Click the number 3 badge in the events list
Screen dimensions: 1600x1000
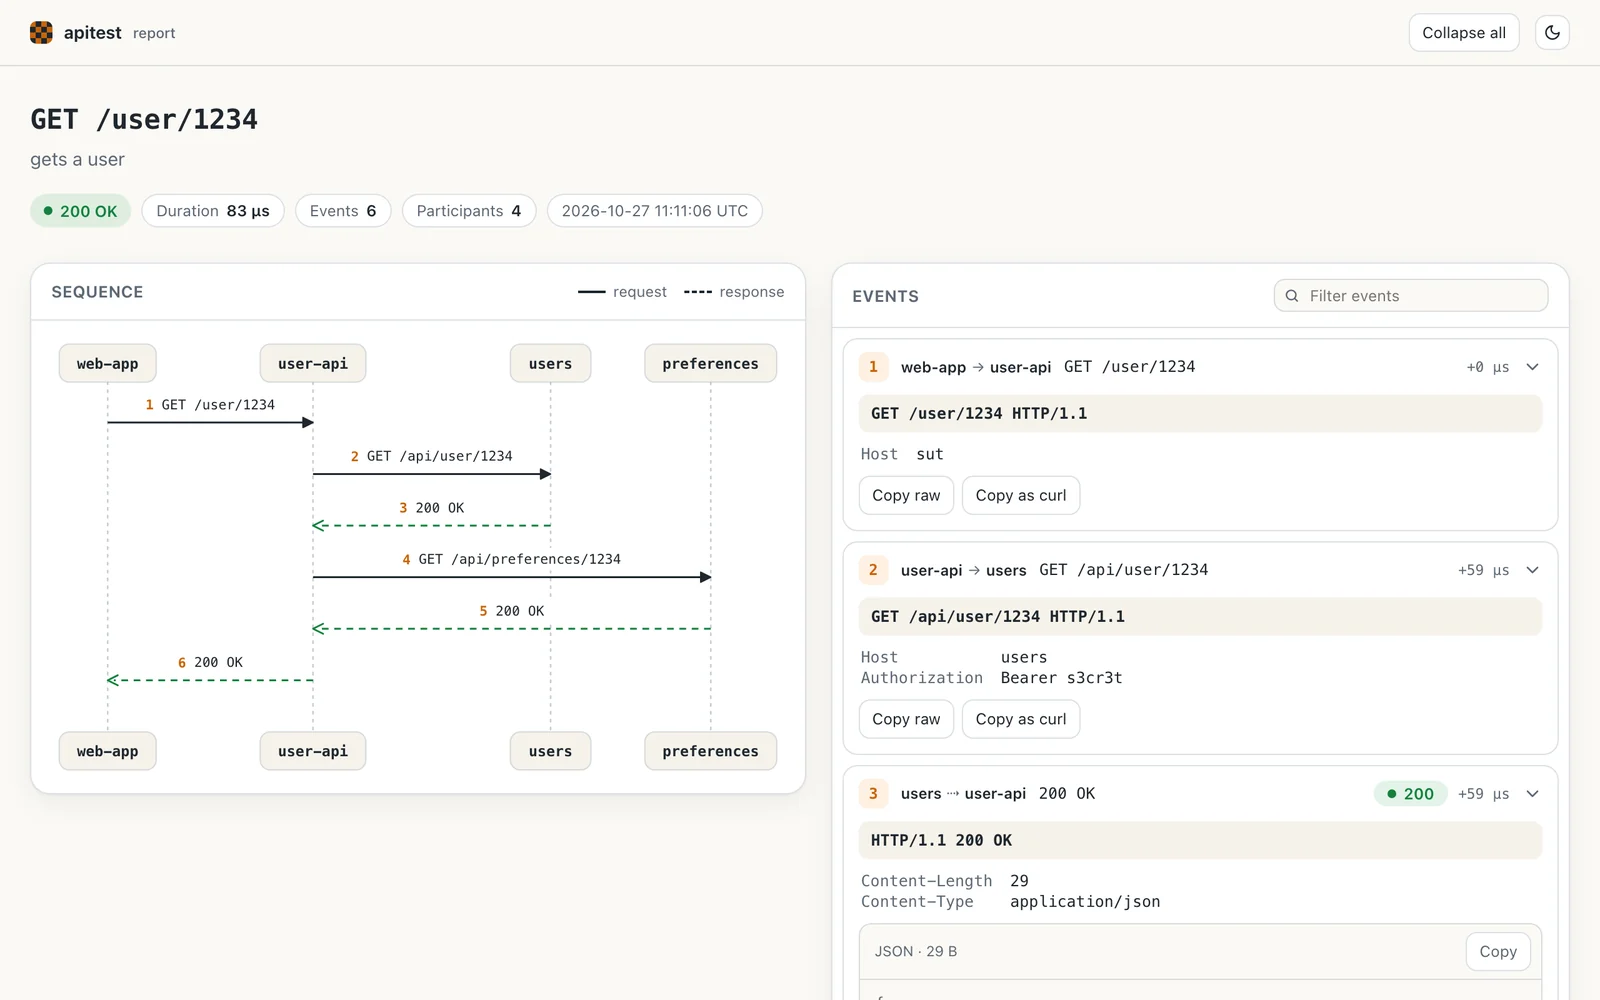tap(873, 794)
